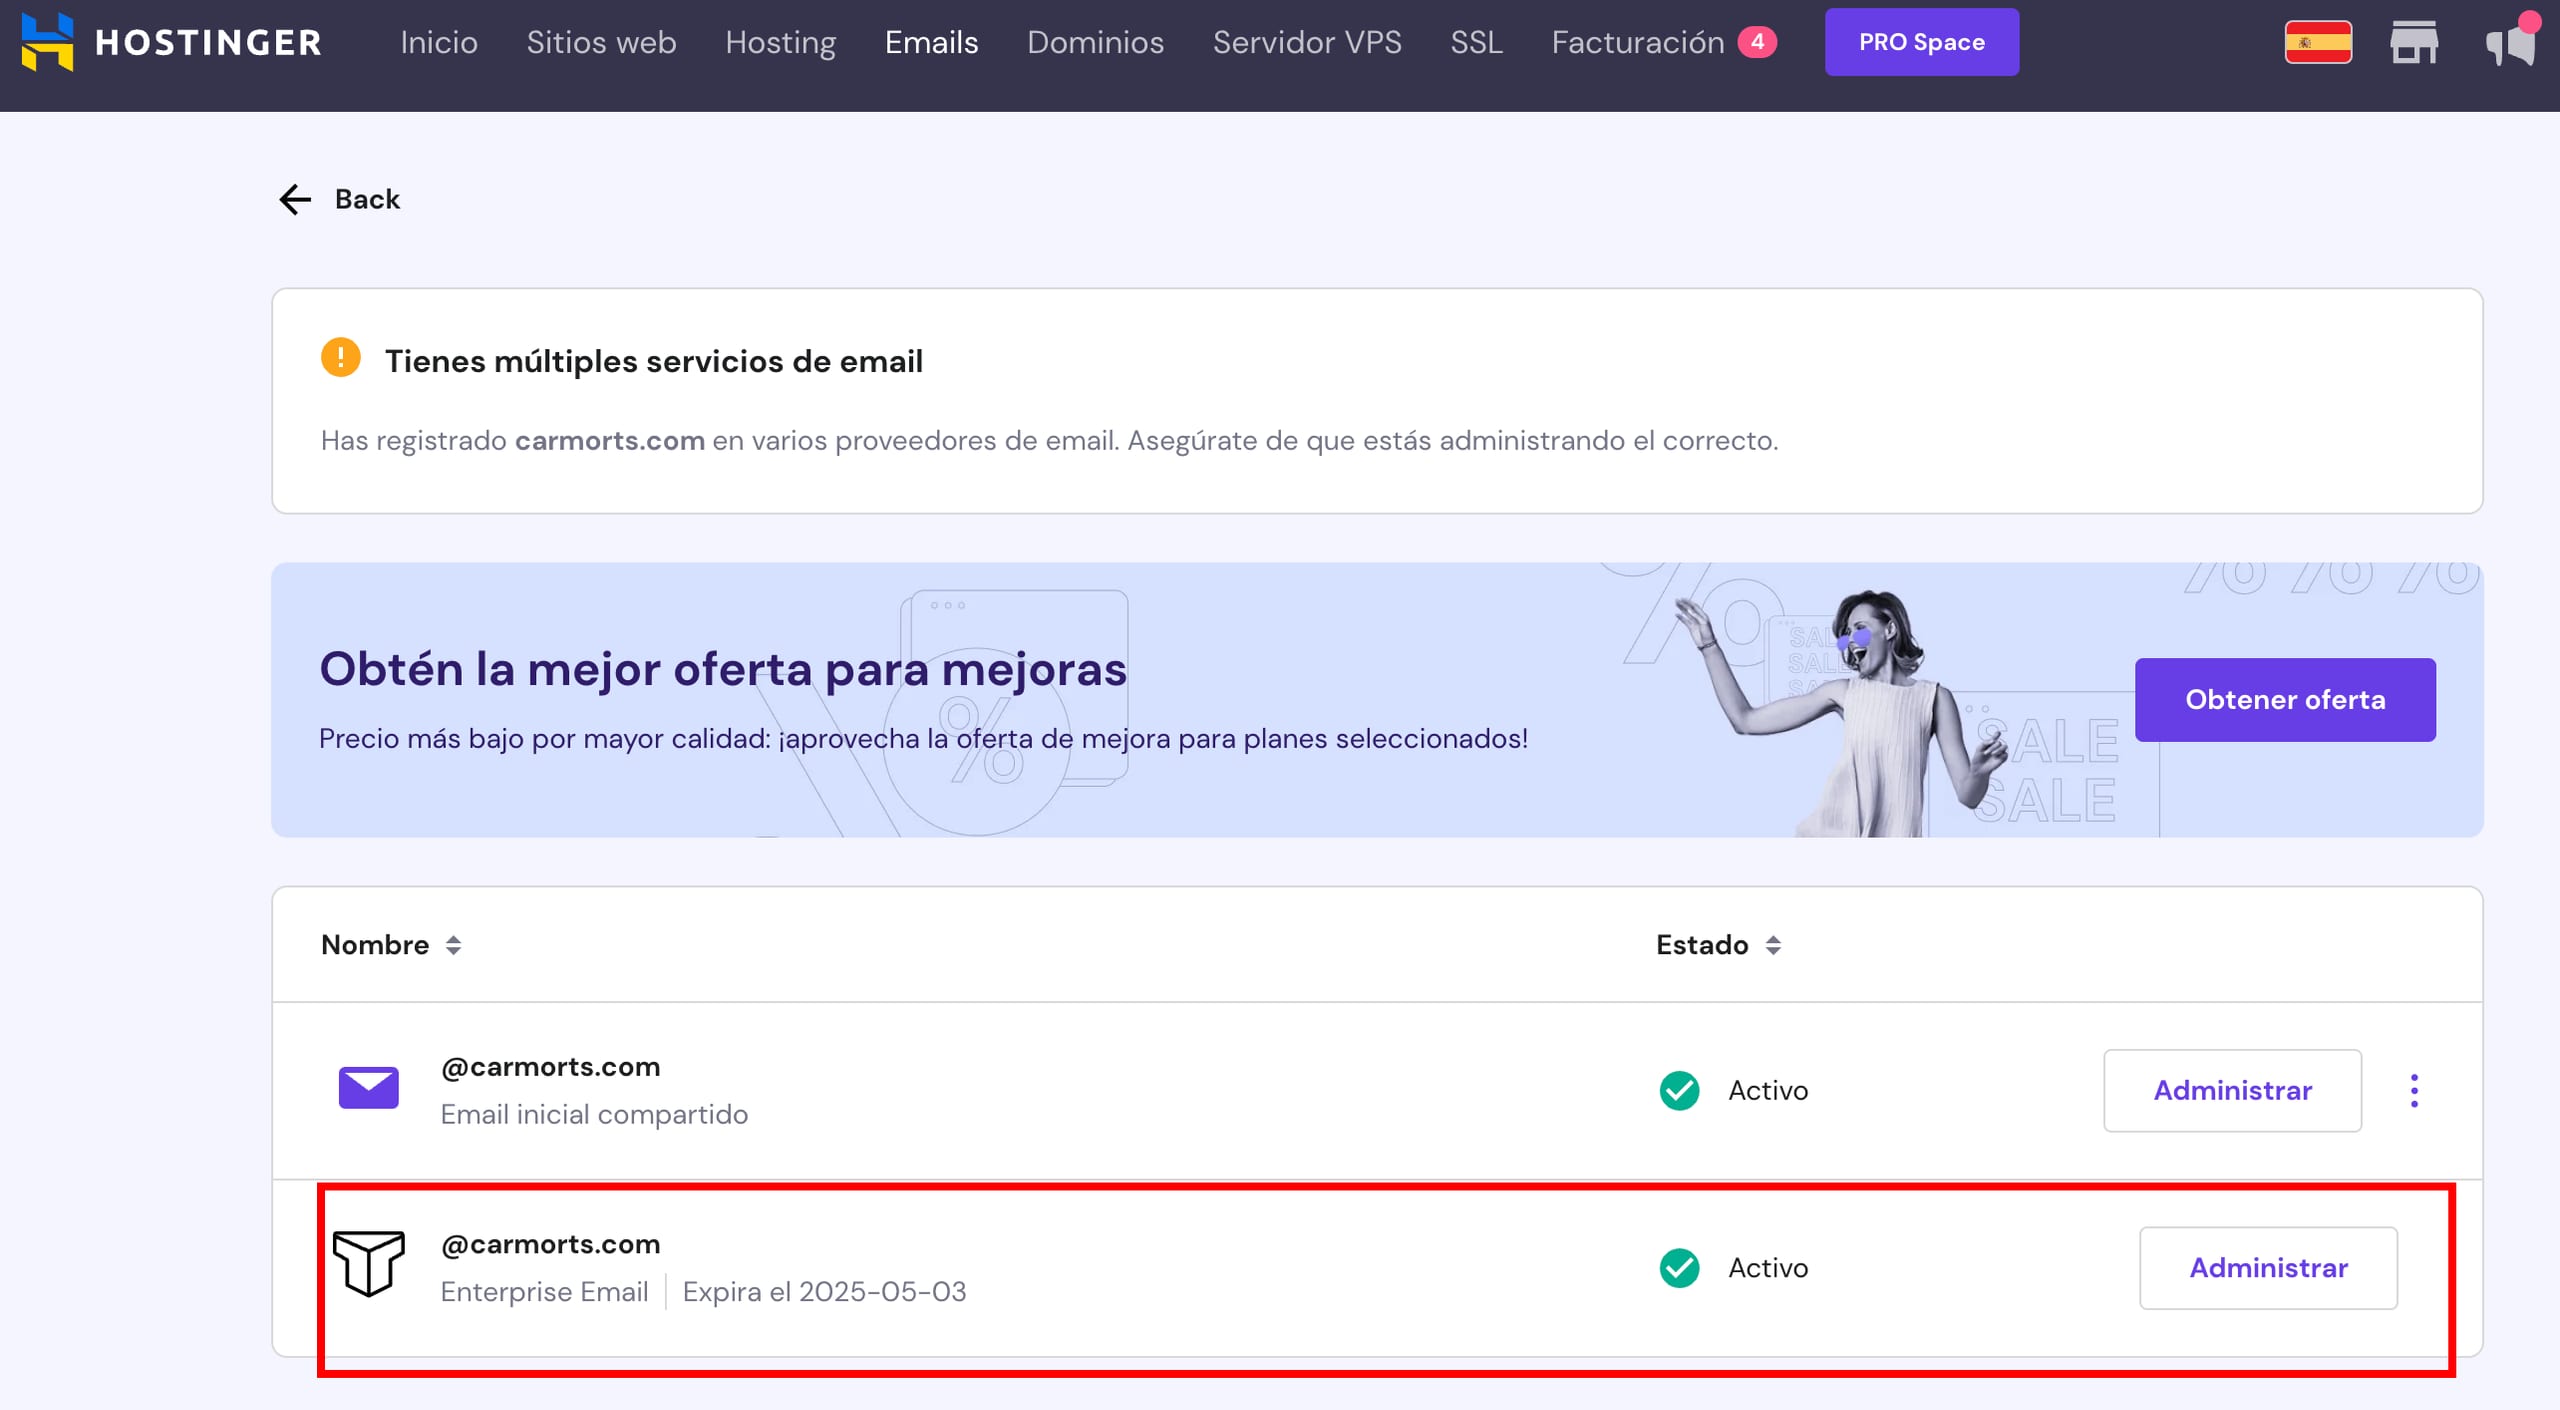Navigate to Servidor VPS section
This screenshot has width=2560, height=1410.
coord(1306,42)
